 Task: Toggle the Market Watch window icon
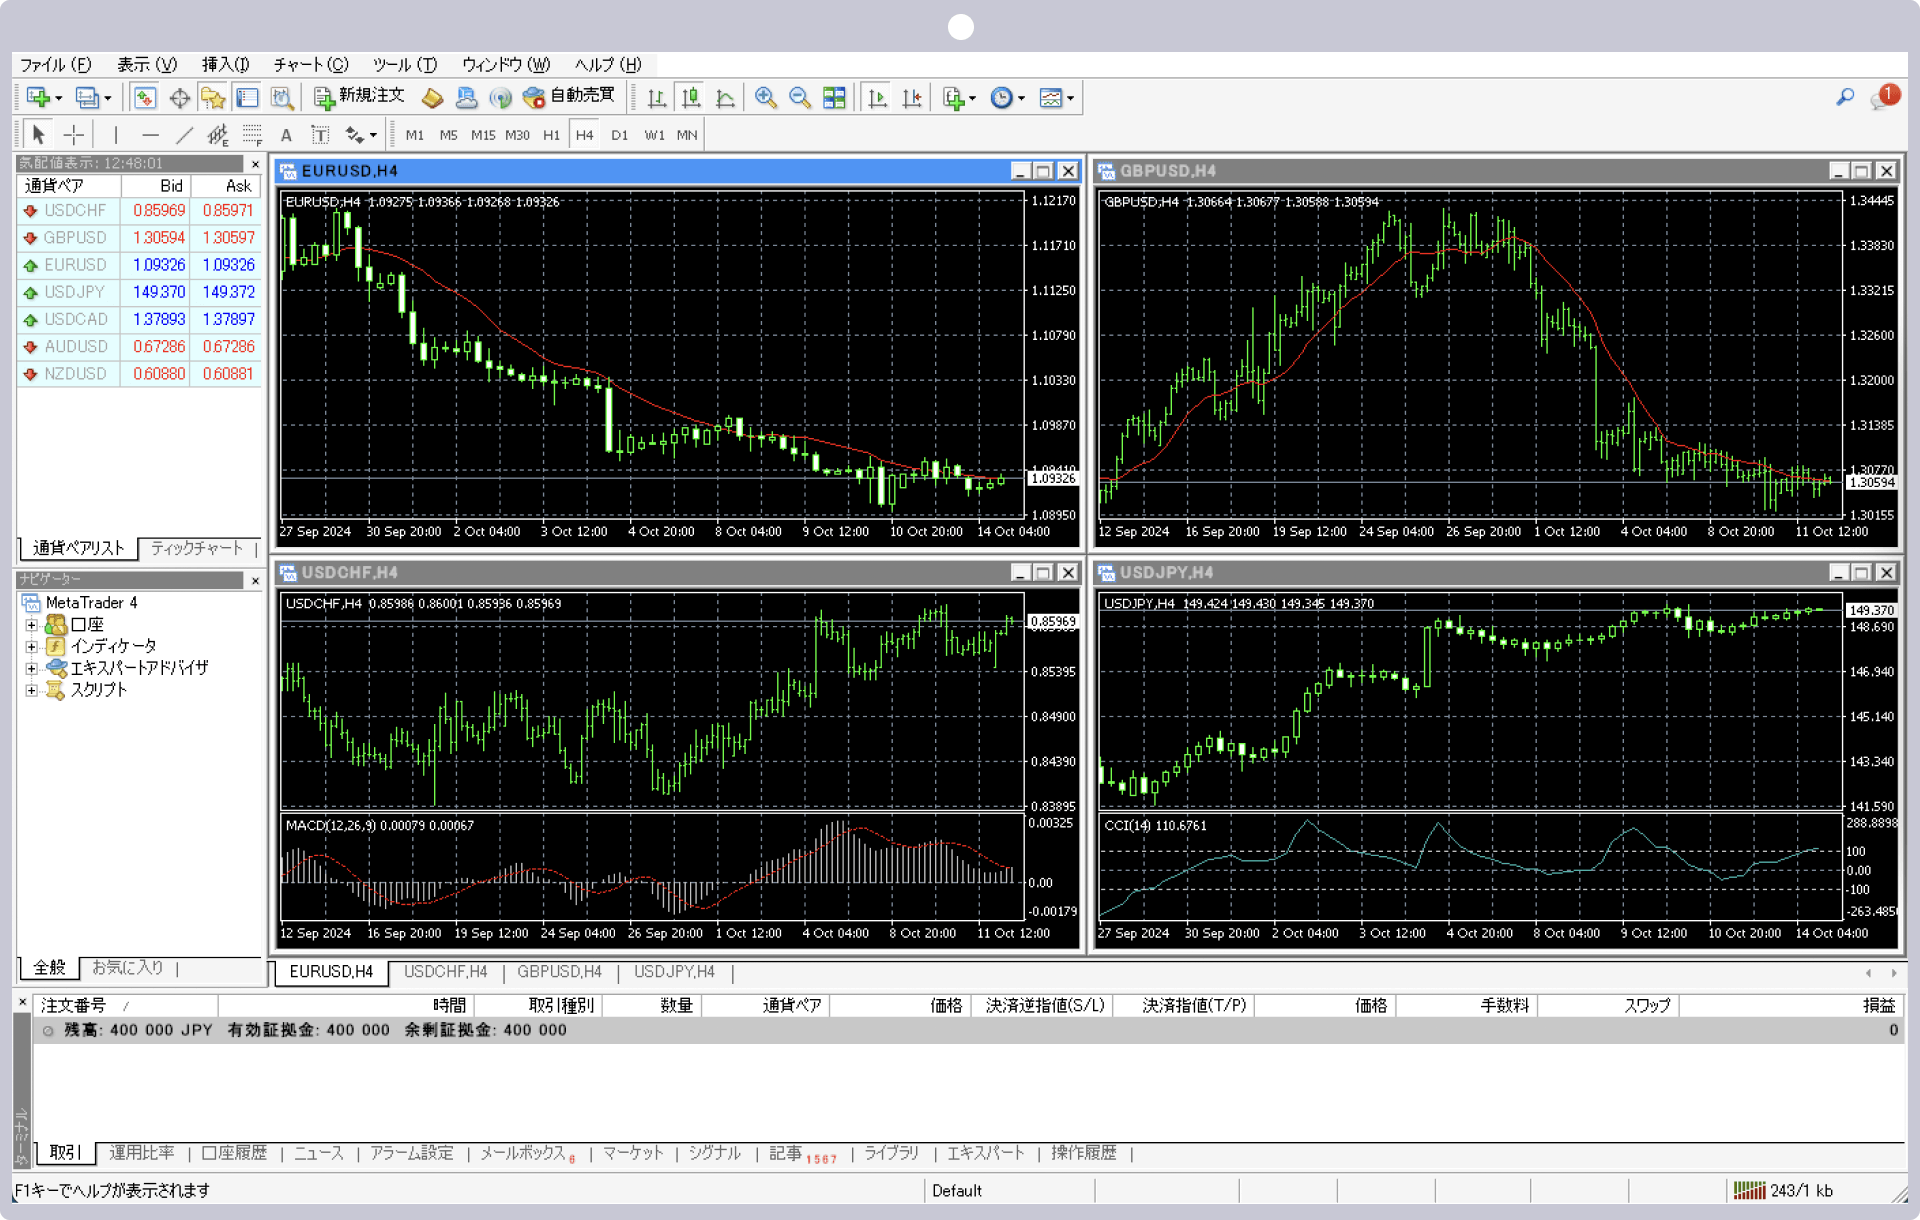144,97
